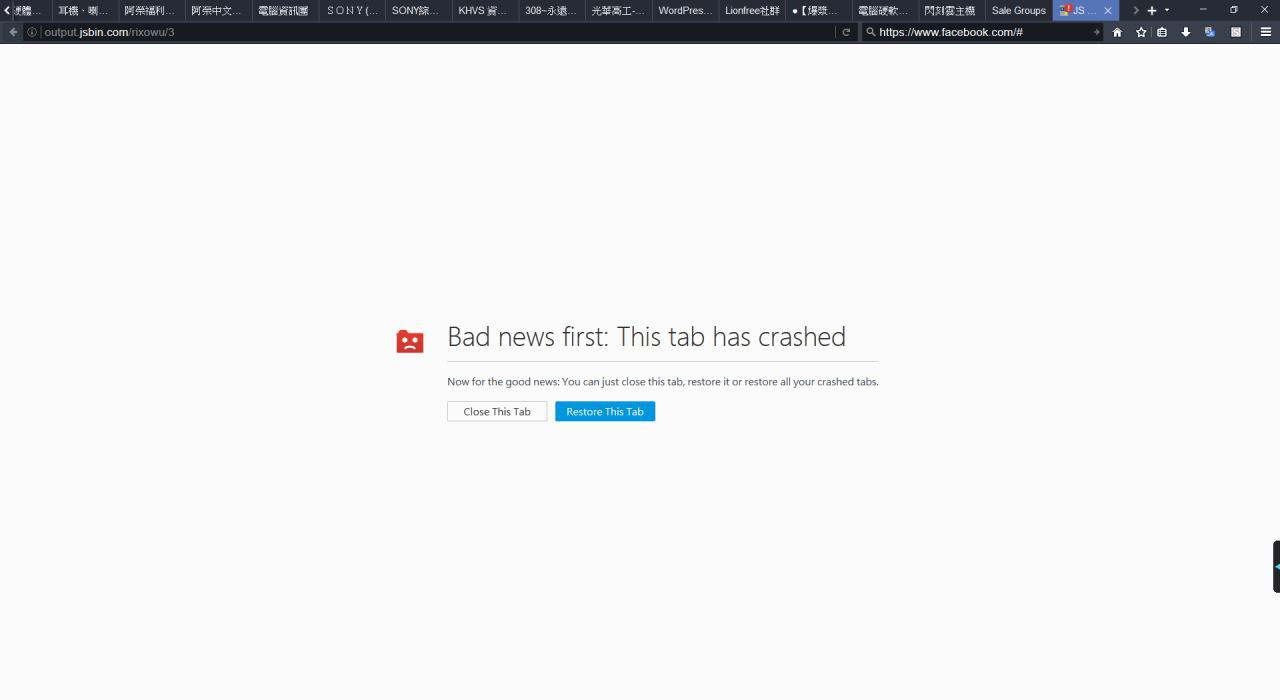Expand the side panel handle on right edge
Image resolution: width=1280 pixels, height=700 pixels.
pyautogui.click(x=1276, y=566)
